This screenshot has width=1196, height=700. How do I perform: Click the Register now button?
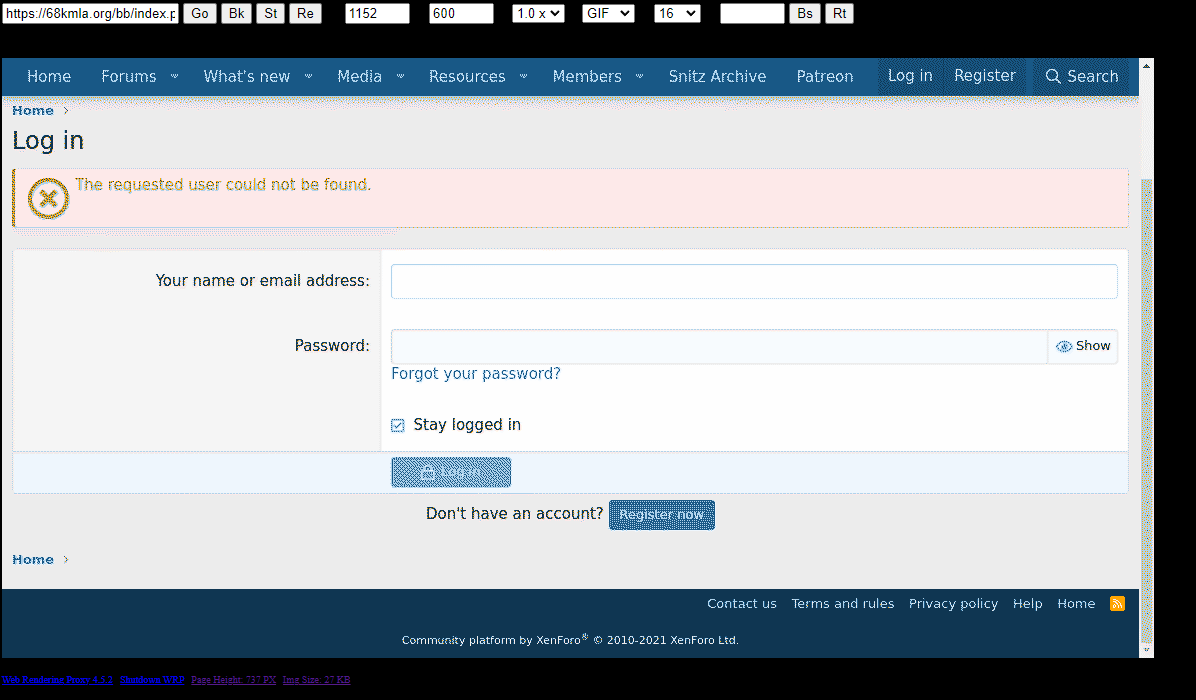pos(661,515)
